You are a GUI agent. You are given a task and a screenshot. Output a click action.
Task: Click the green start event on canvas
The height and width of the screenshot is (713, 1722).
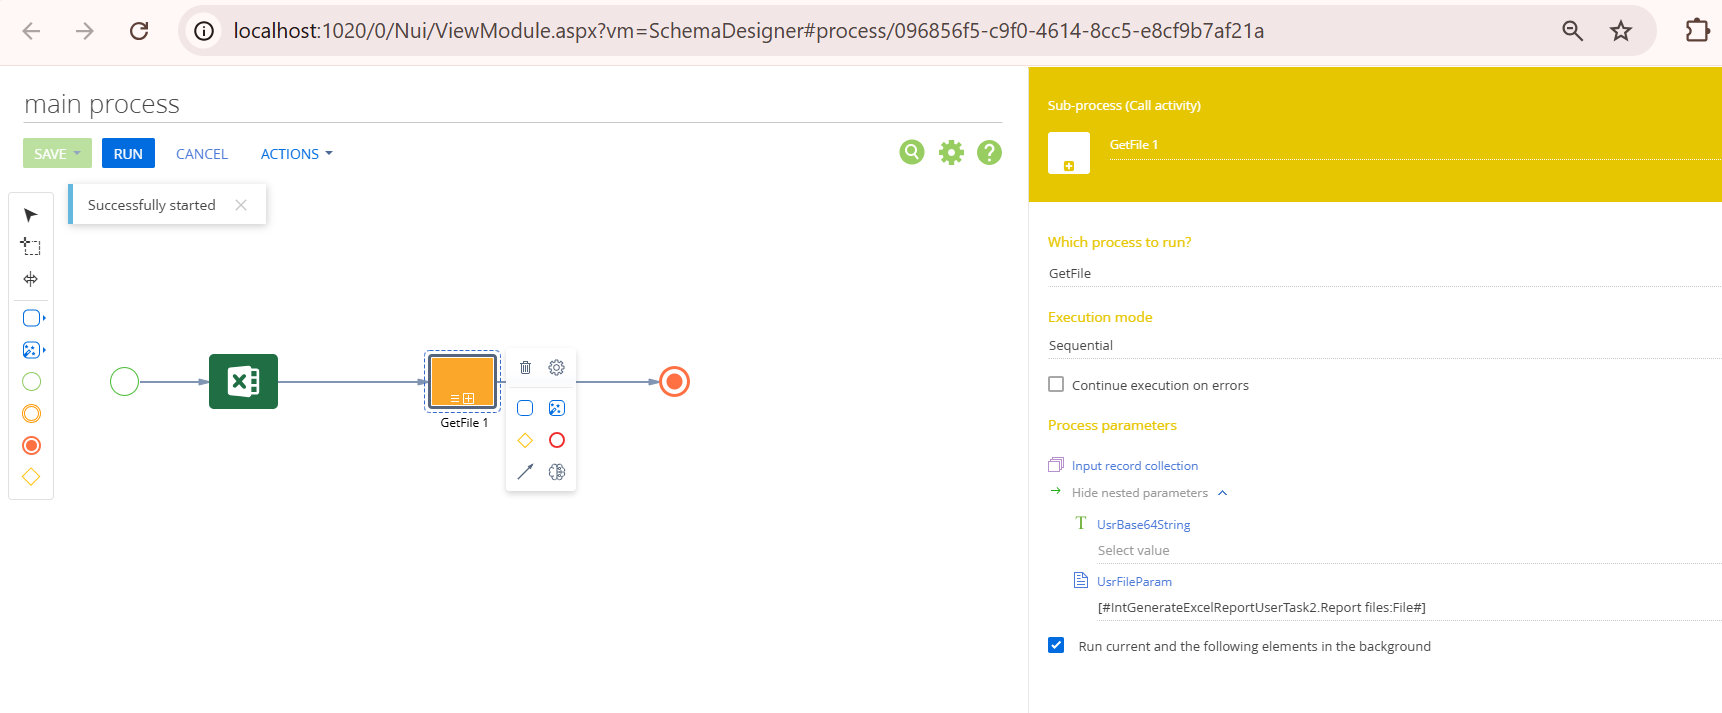124,381
